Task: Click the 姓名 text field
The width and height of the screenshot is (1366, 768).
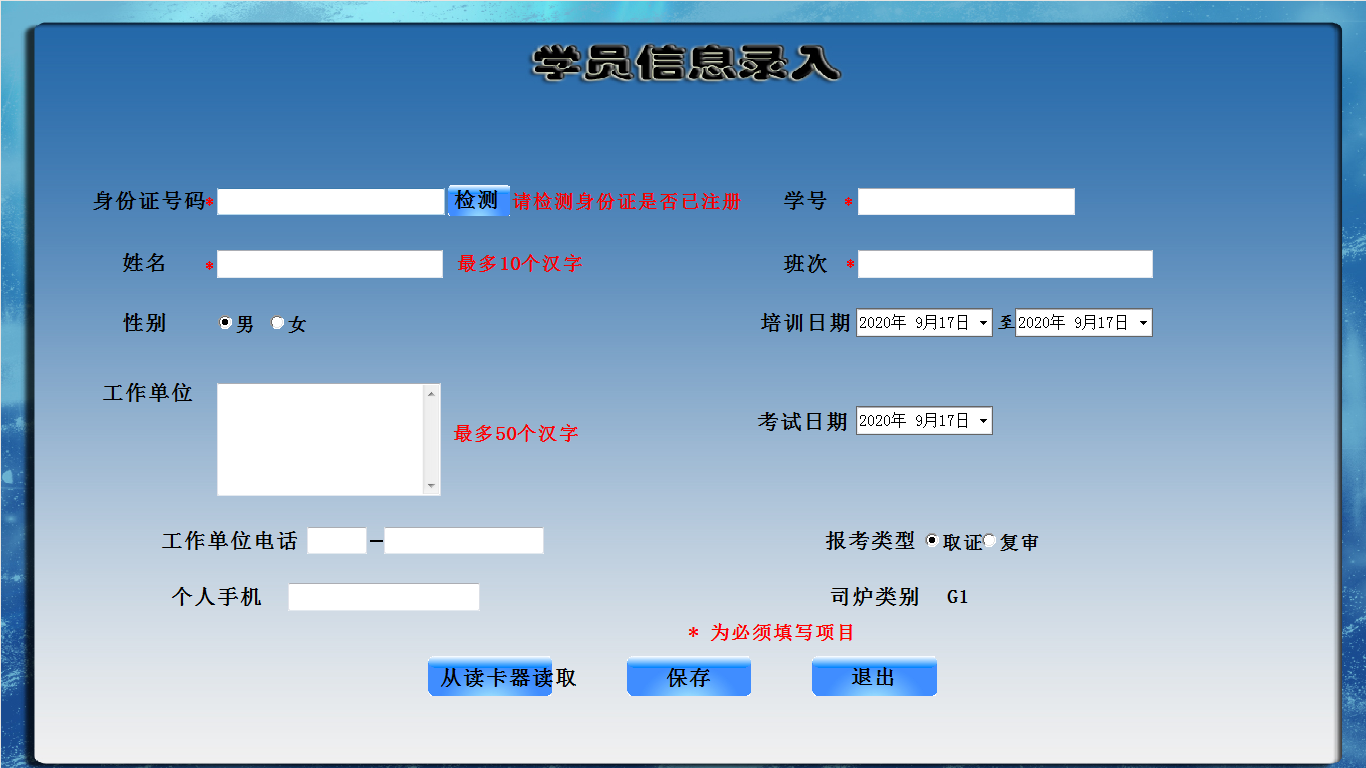Action: pyautogui.click(x=330, y=264)
